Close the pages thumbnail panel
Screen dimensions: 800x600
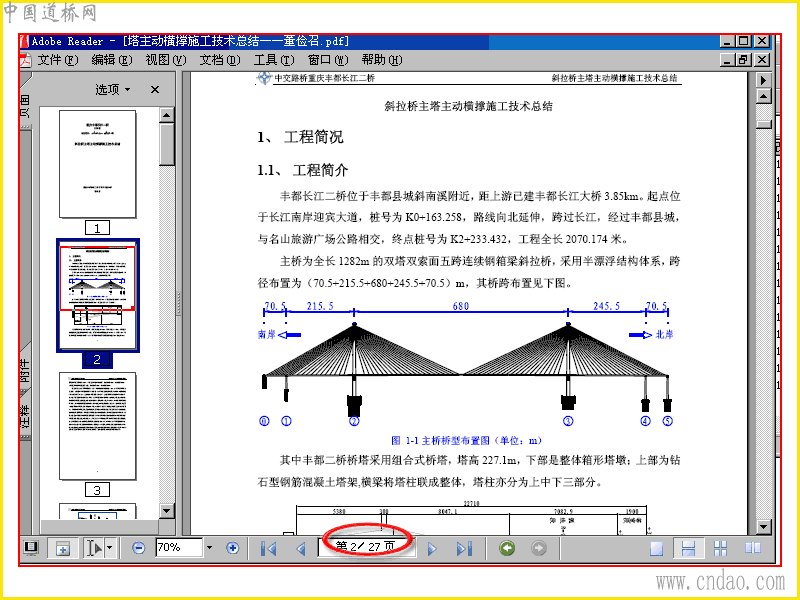click(155, 90)
